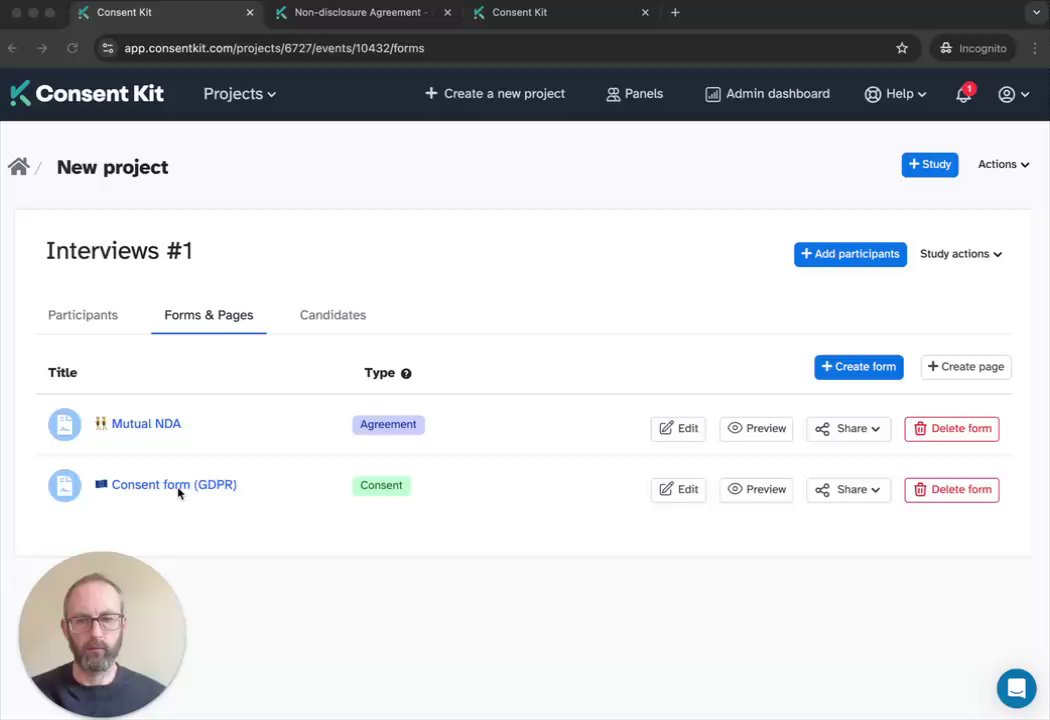Open Share dropdown for Mutual NDA
The height and width of the screenshot is (720, 1050).
point(848,429)
